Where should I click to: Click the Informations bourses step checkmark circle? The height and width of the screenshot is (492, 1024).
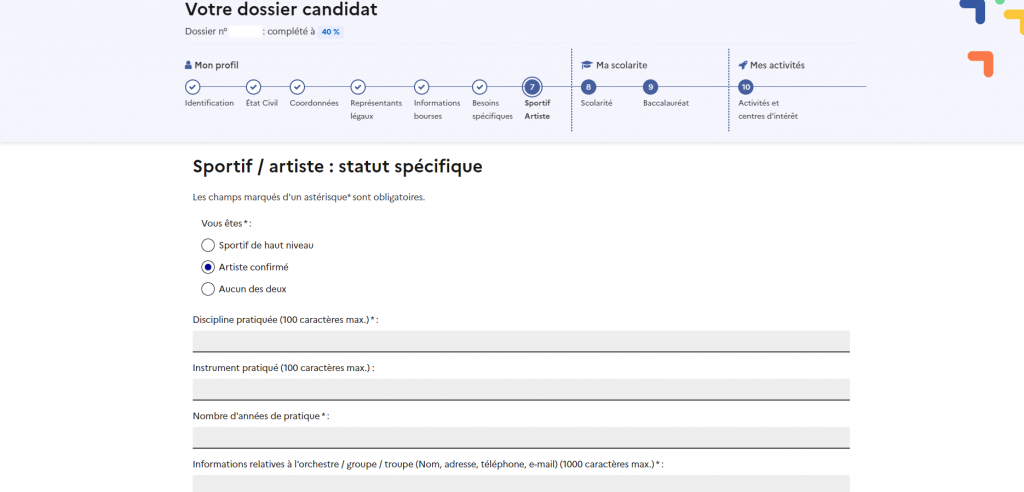pyautogui.click(x=421, y=87)
